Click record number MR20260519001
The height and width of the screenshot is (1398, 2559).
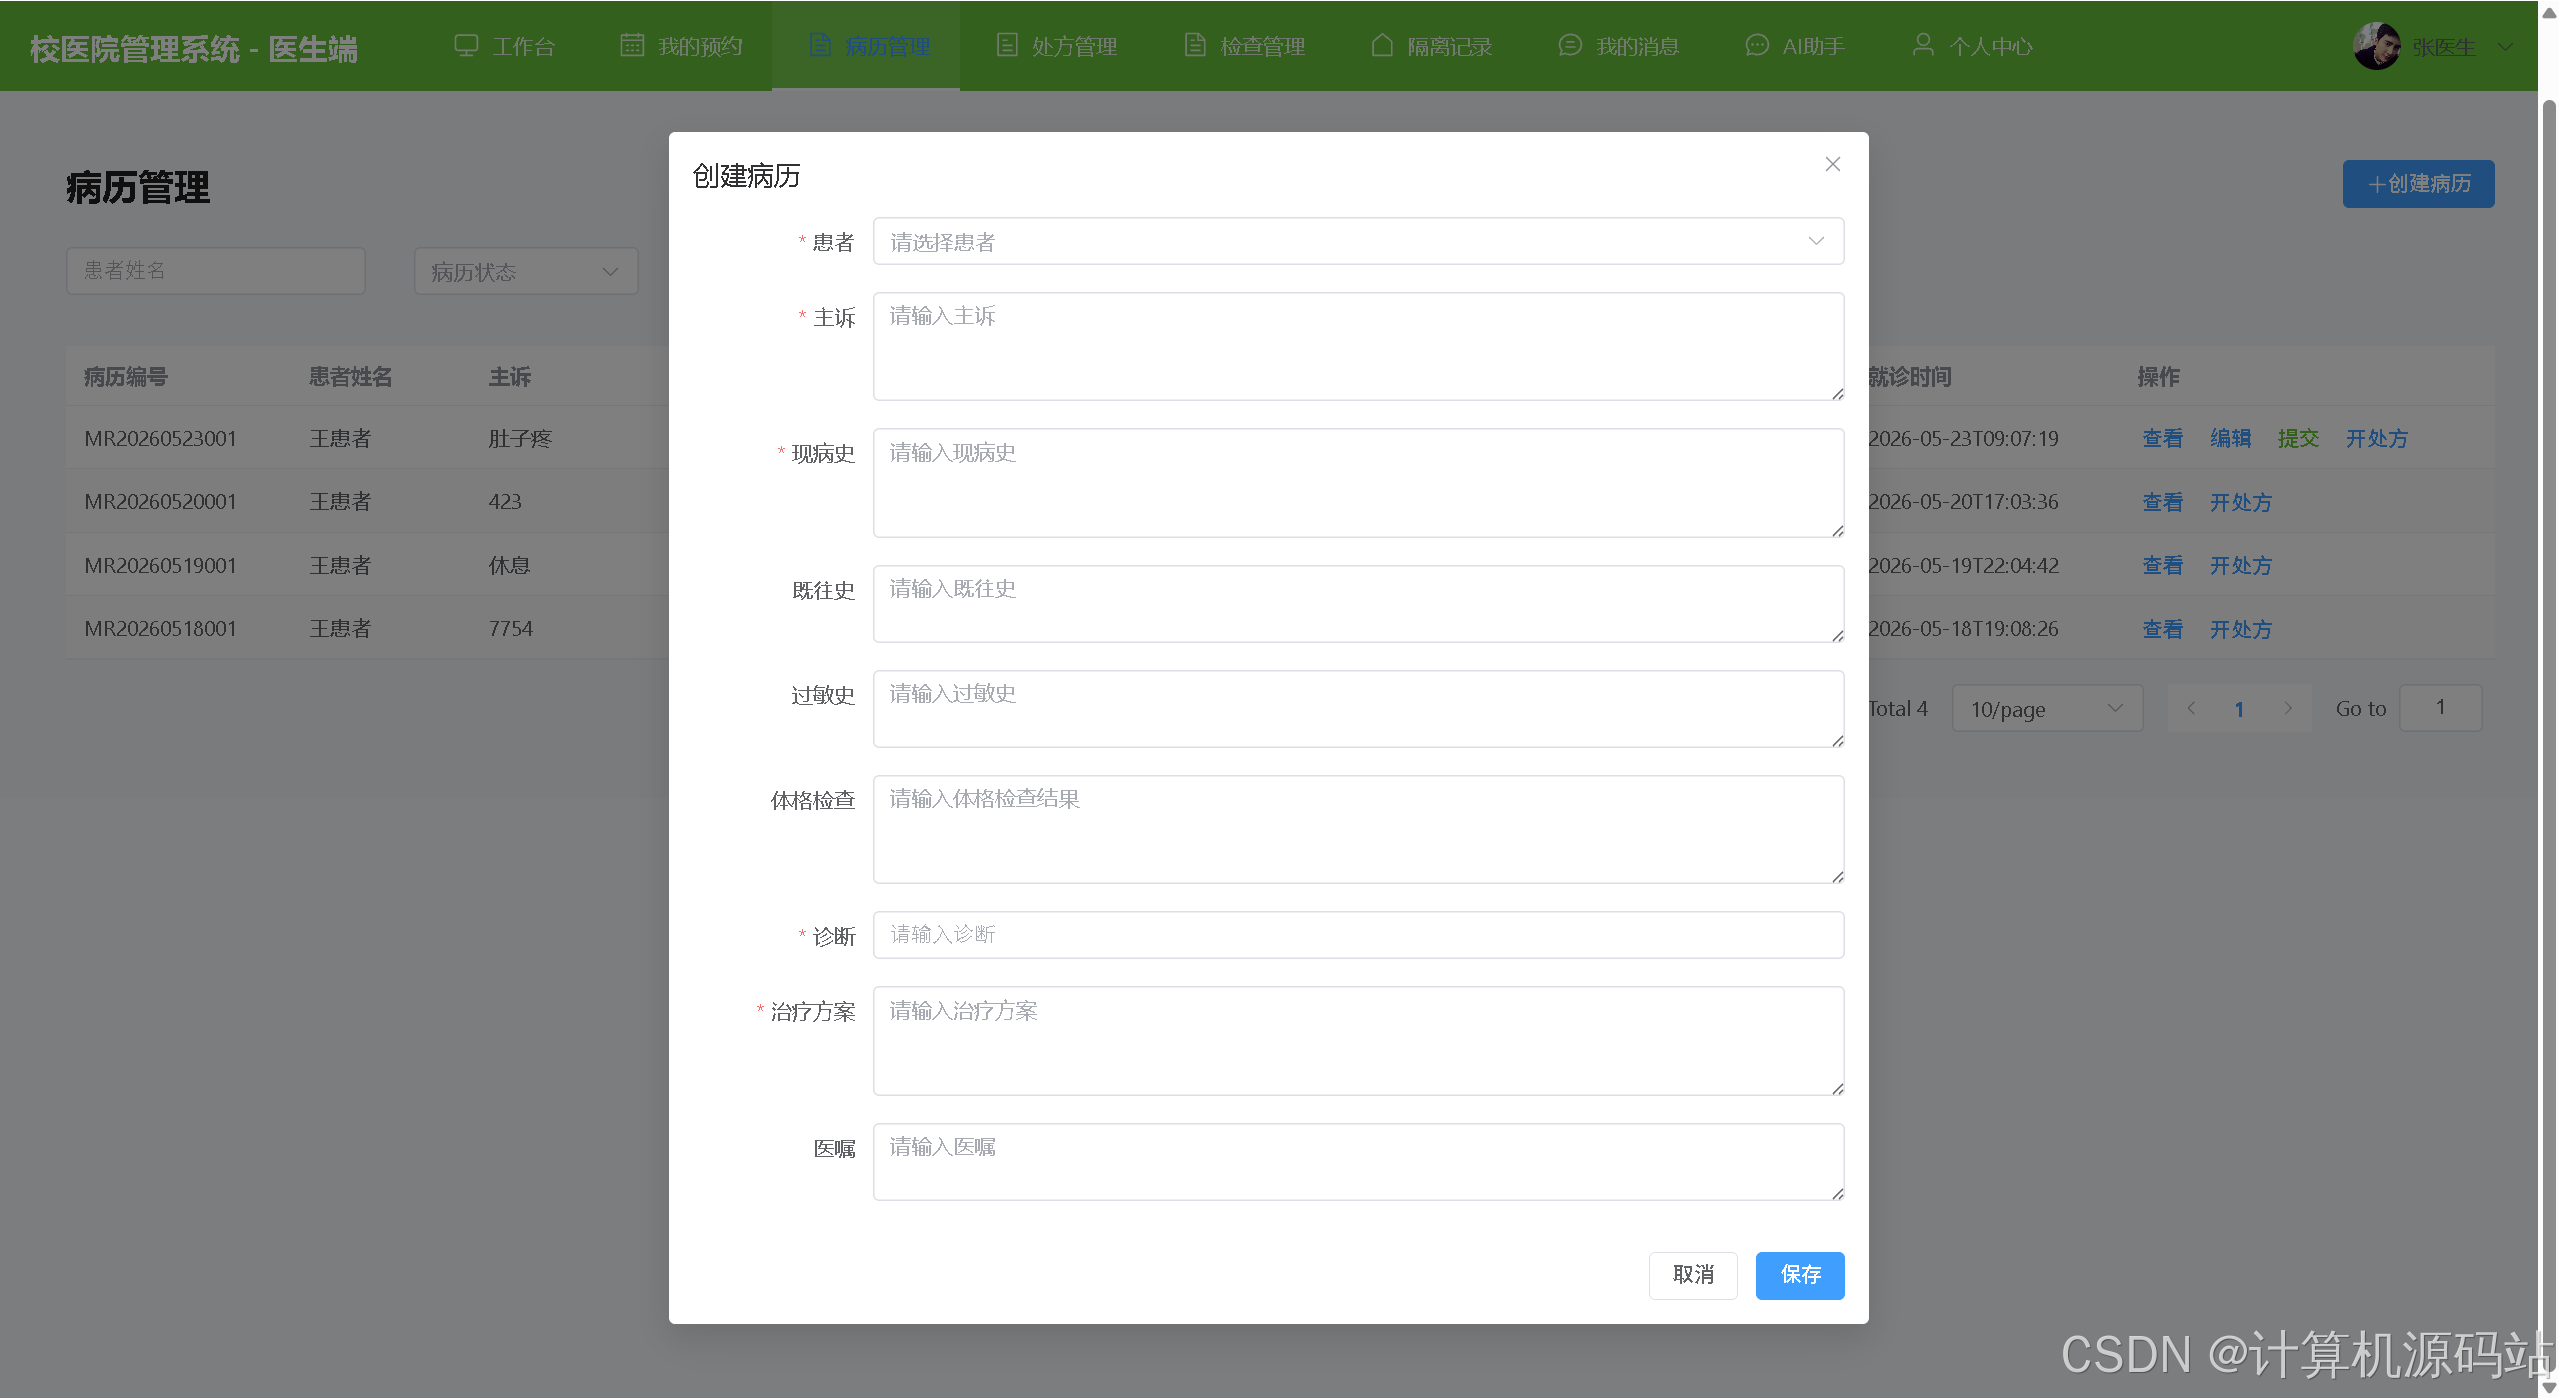tap(160, 565)
